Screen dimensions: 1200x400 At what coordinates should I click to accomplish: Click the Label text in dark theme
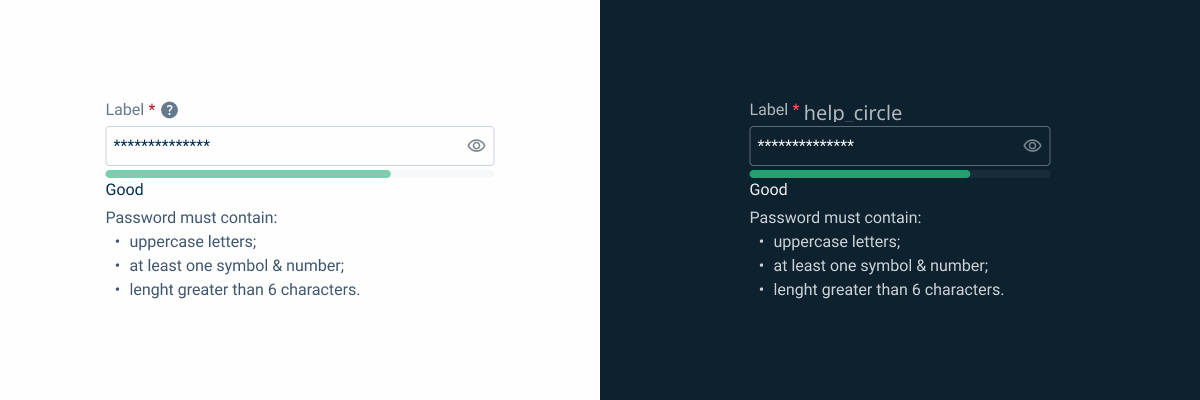[769, 110]
